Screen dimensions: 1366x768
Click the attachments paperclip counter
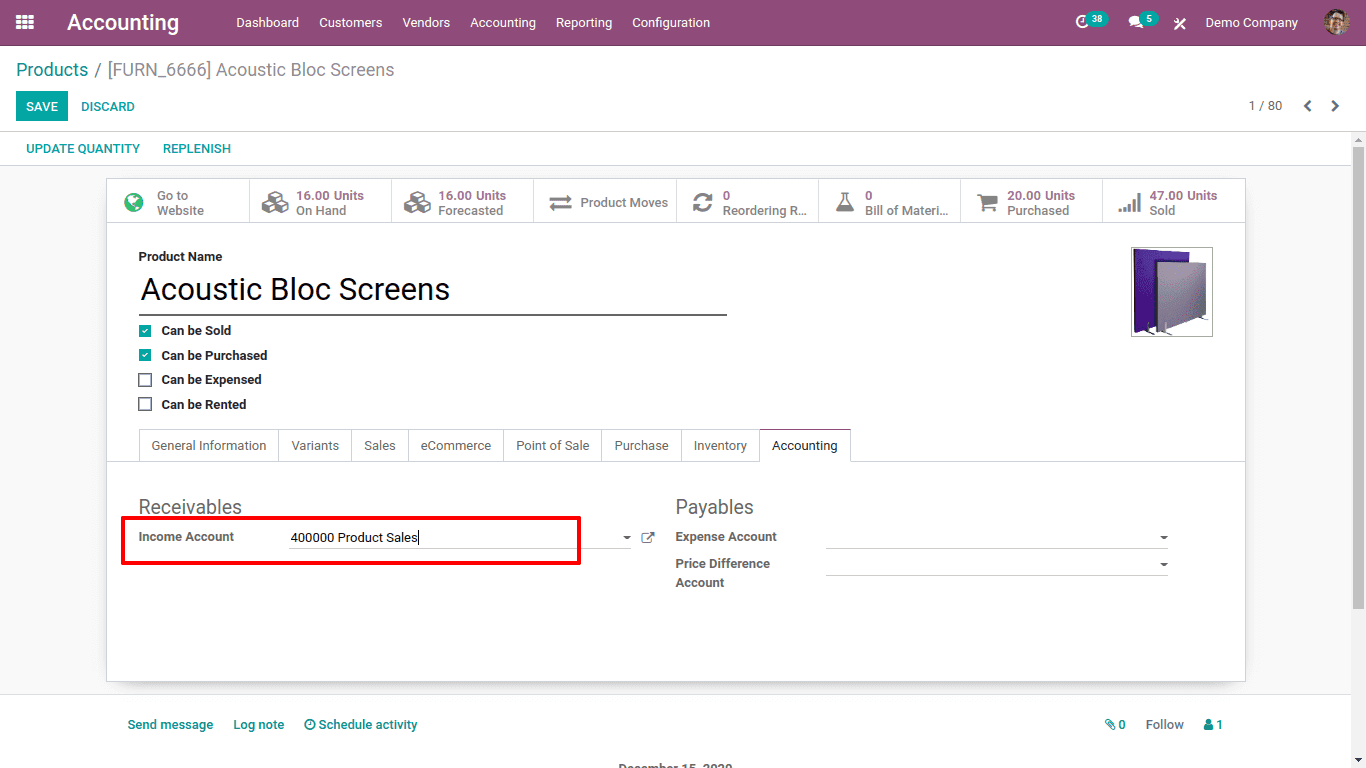pos(1115,725)
